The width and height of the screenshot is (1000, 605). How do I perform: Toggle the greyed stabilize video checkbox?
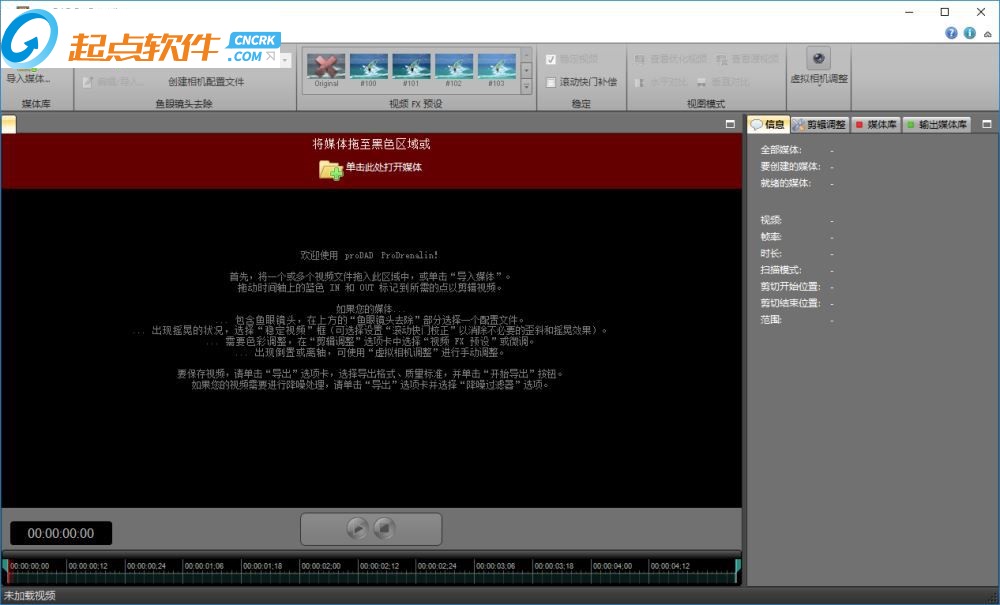(x=551, y=59)
